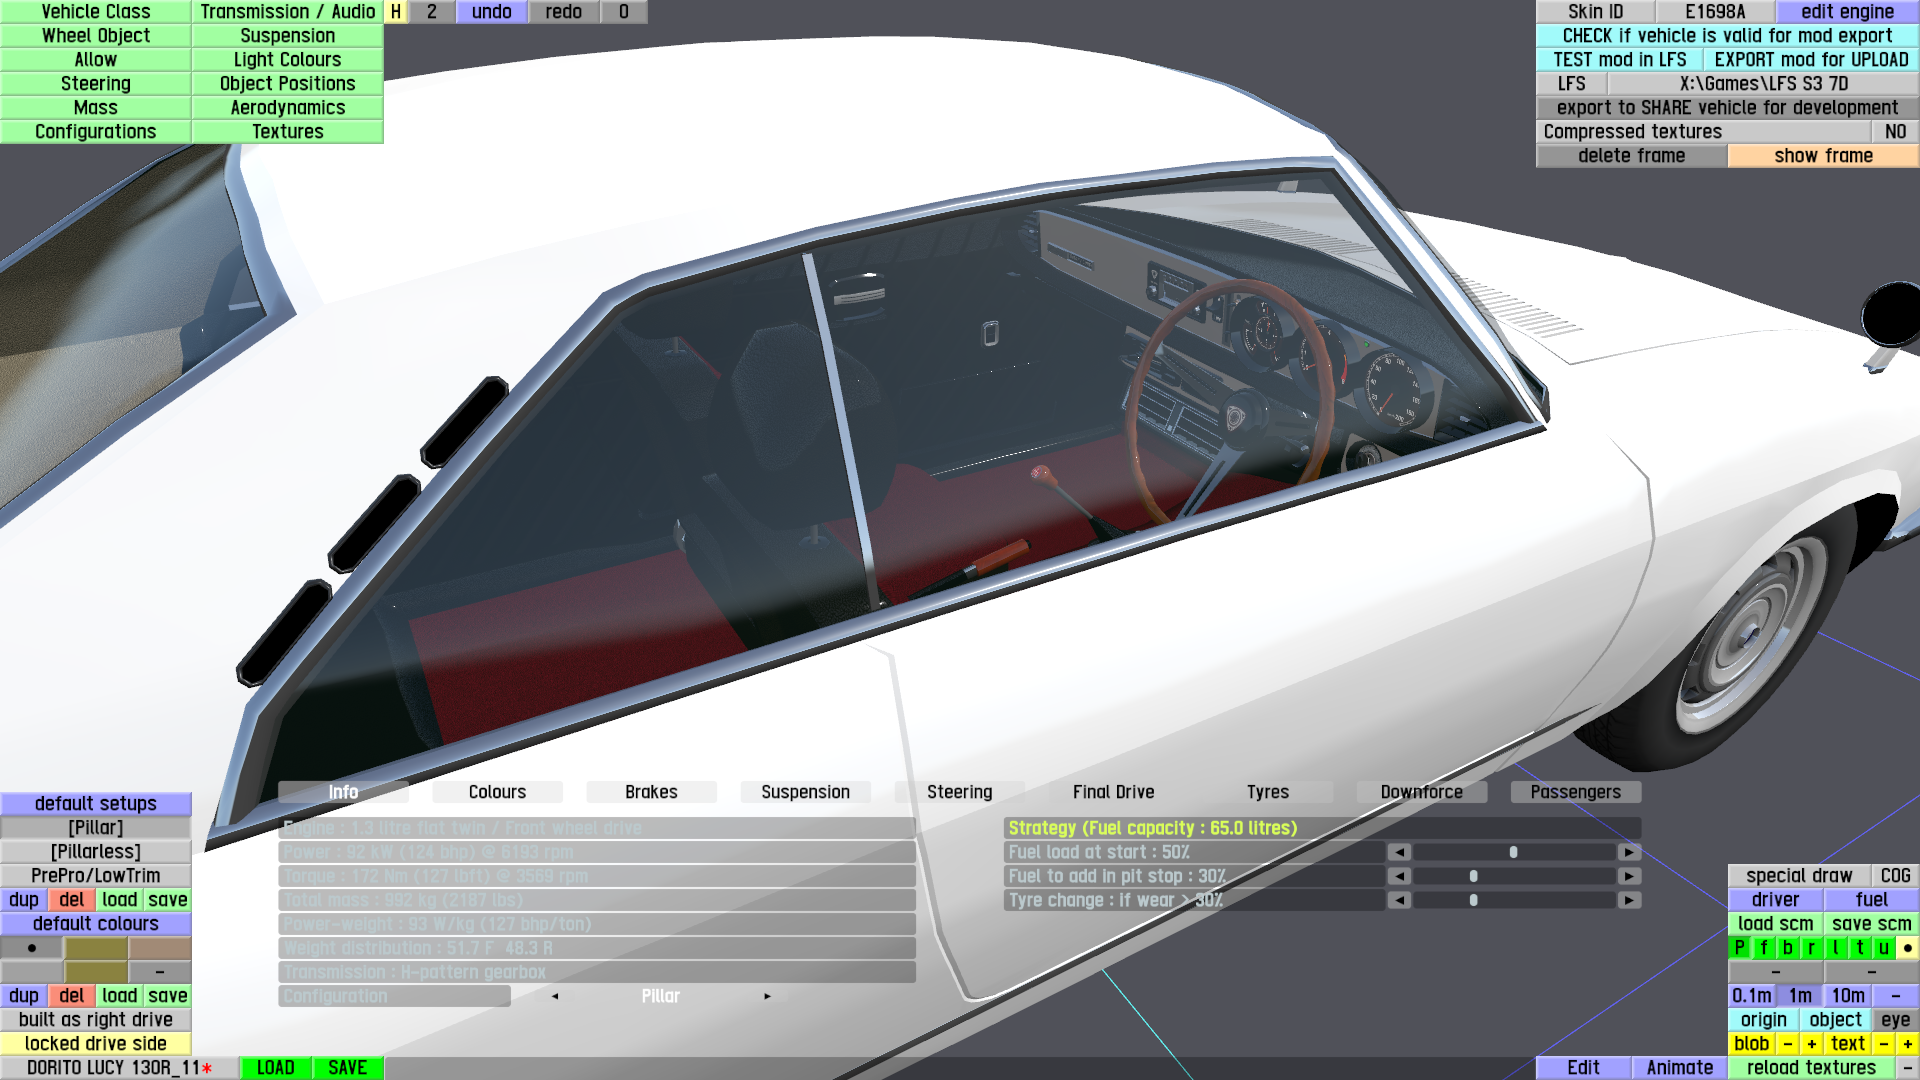This screenshot has height=1080, width=1920.
Task: Open the Aerodynamics menu
Action: (x=287, y=108)
